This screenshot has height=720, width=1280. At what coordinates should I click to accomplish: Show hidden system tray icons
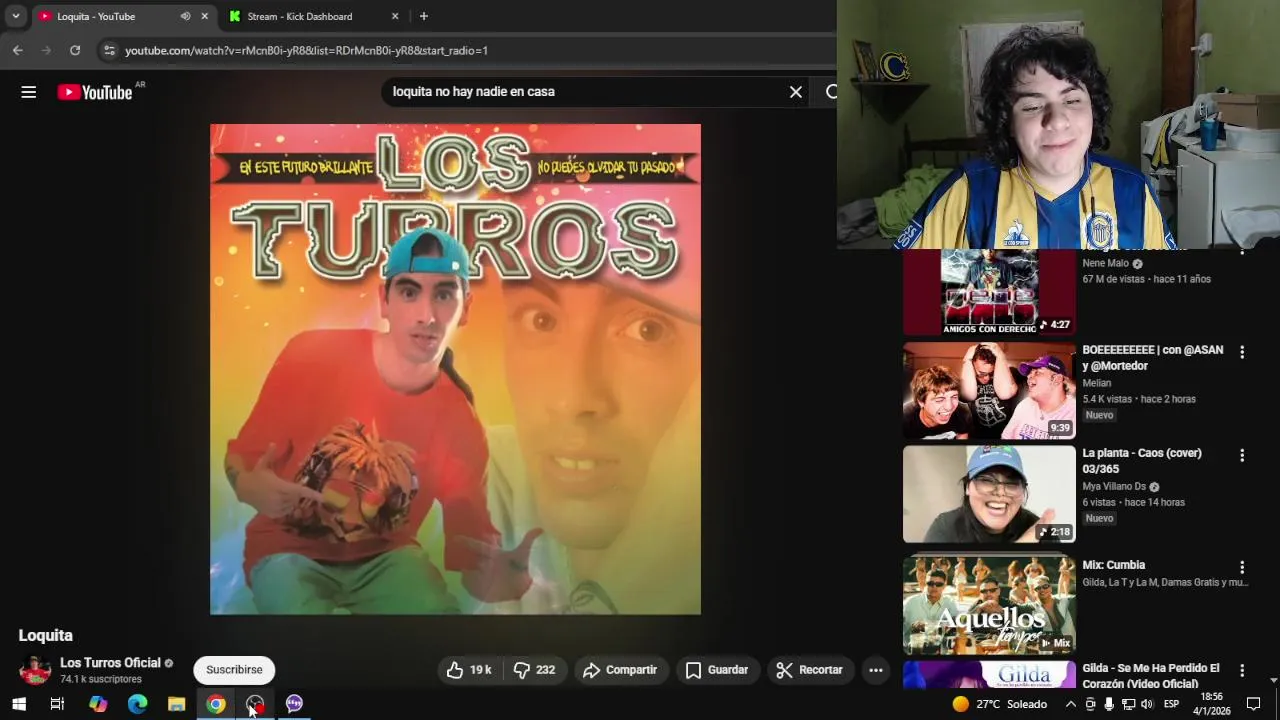(1070, 704)
